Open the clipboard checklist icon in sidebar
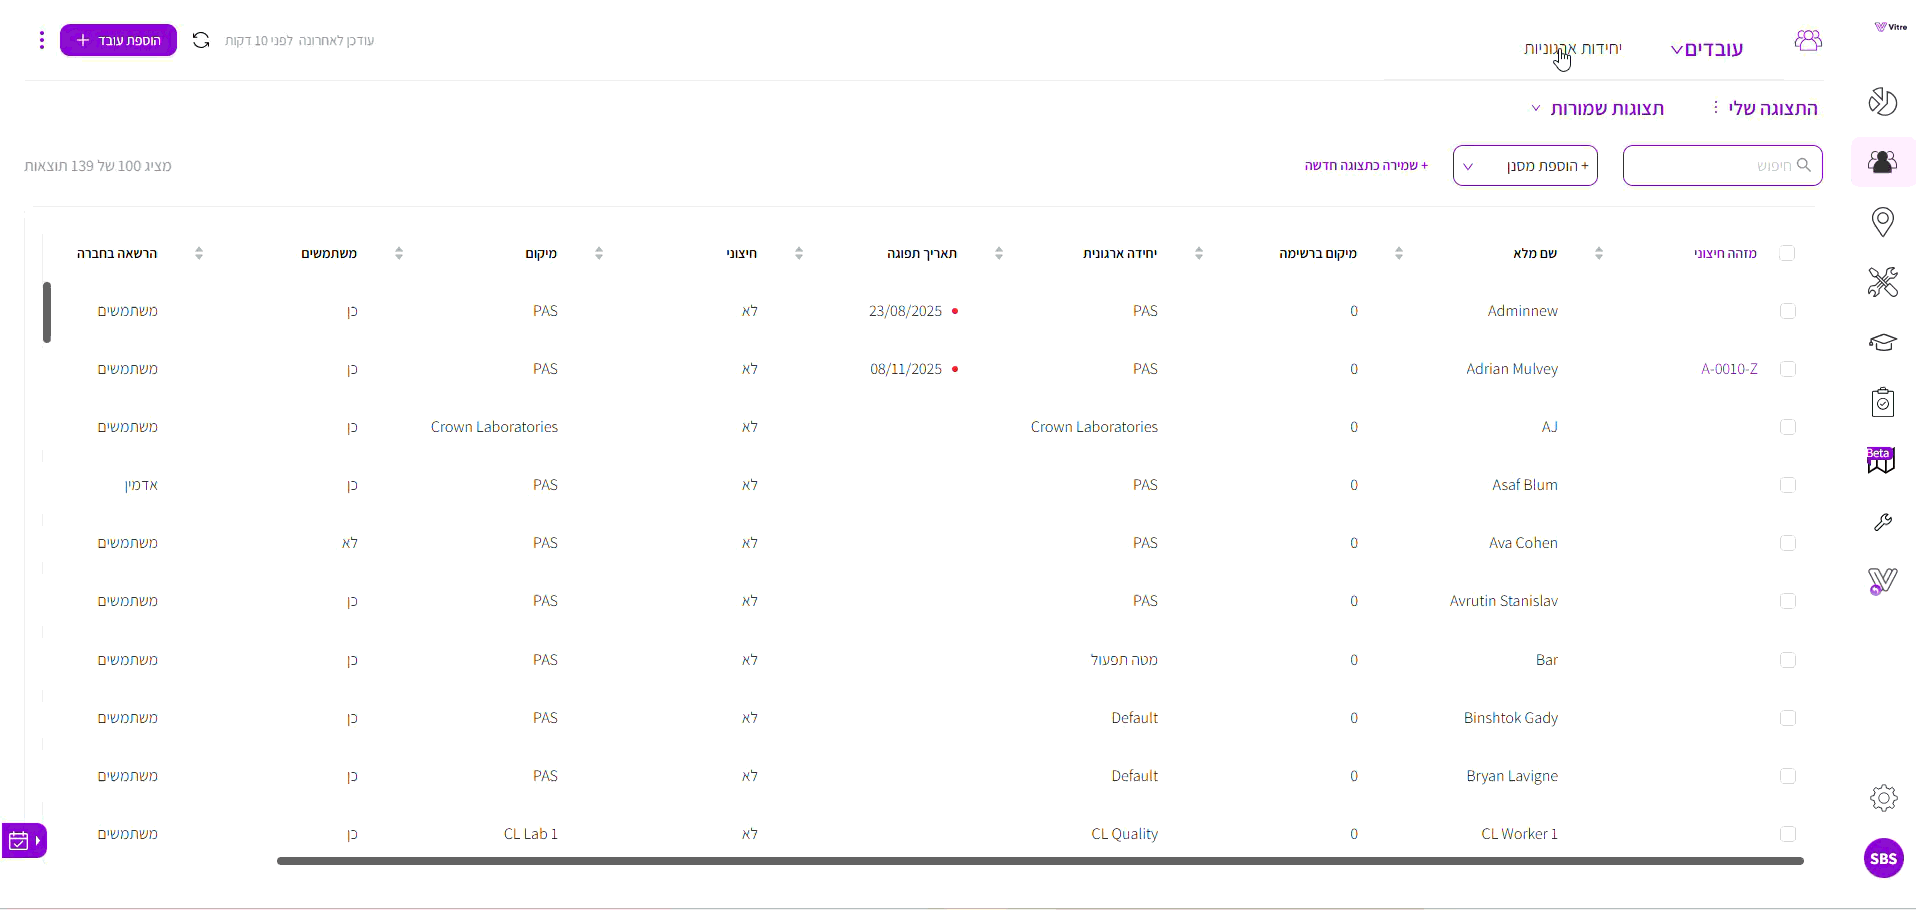 (x=1882, y=402)
